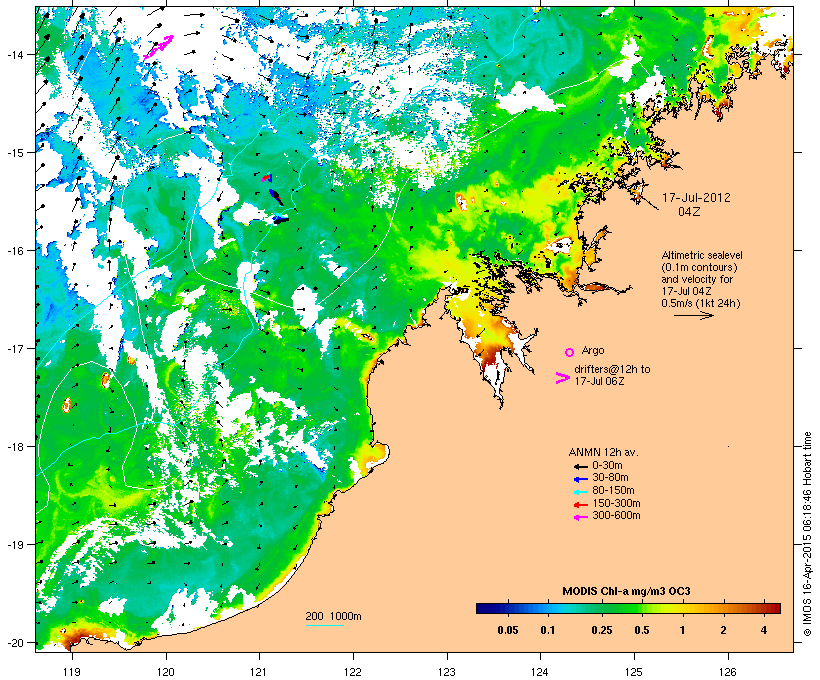This screenshot has height=680, width=820.
Task: Click the magenta drifter track near -14 latitude
Action: pyautogui.click(x=158, y=47)
